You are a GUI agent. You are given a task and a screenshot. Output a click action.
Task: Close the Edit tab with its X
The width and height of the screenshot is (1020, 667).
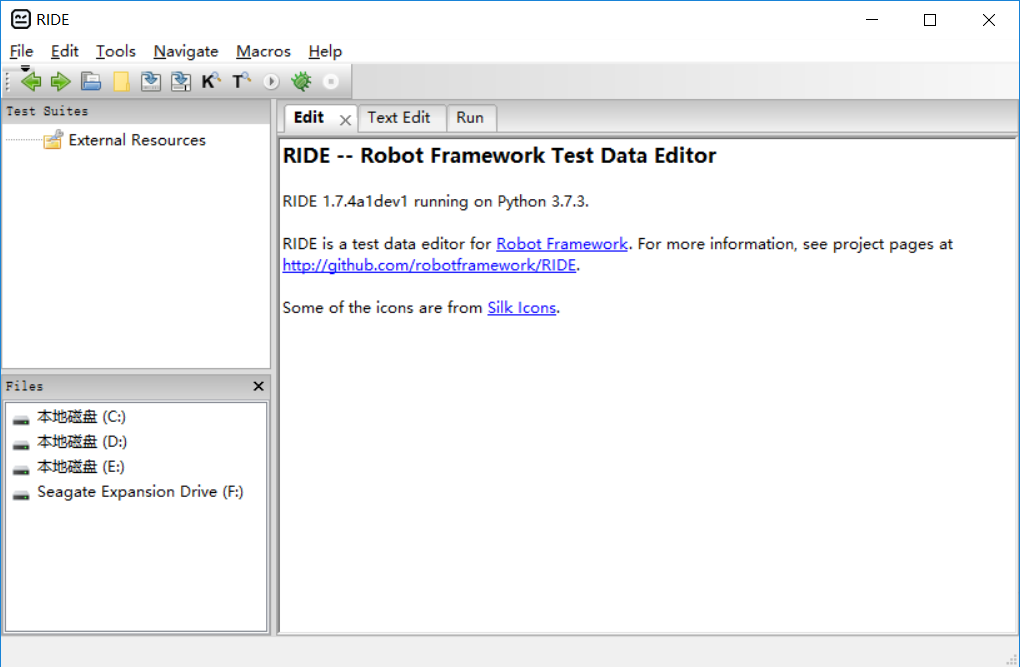coord(345,120)
